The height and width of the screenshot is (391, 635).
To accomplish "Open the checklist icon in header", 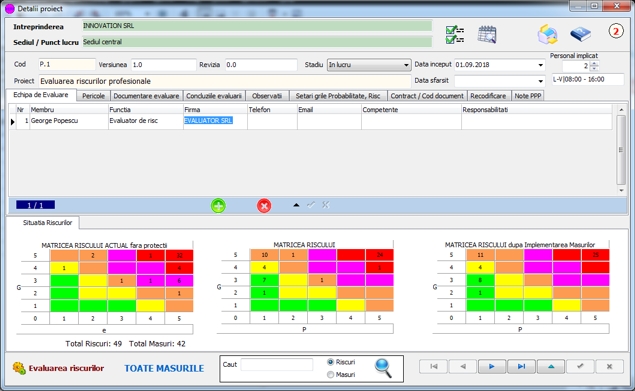I will (455, 35).
